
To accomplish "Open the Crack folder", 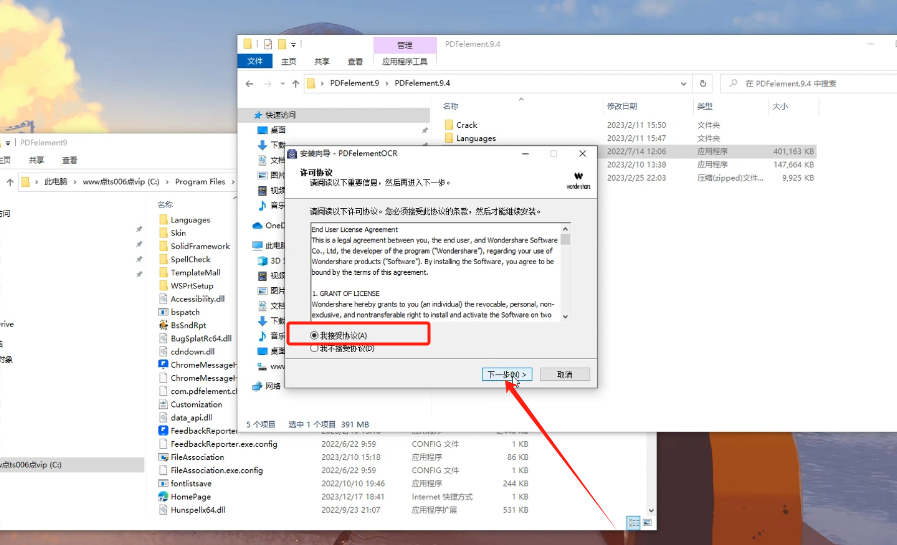I will tap(466, 125).
